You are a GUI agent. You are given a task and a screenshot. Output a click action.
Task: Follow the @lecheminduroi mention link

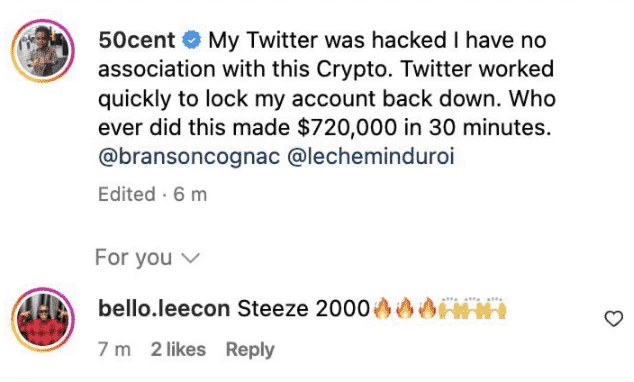point(371,156)
